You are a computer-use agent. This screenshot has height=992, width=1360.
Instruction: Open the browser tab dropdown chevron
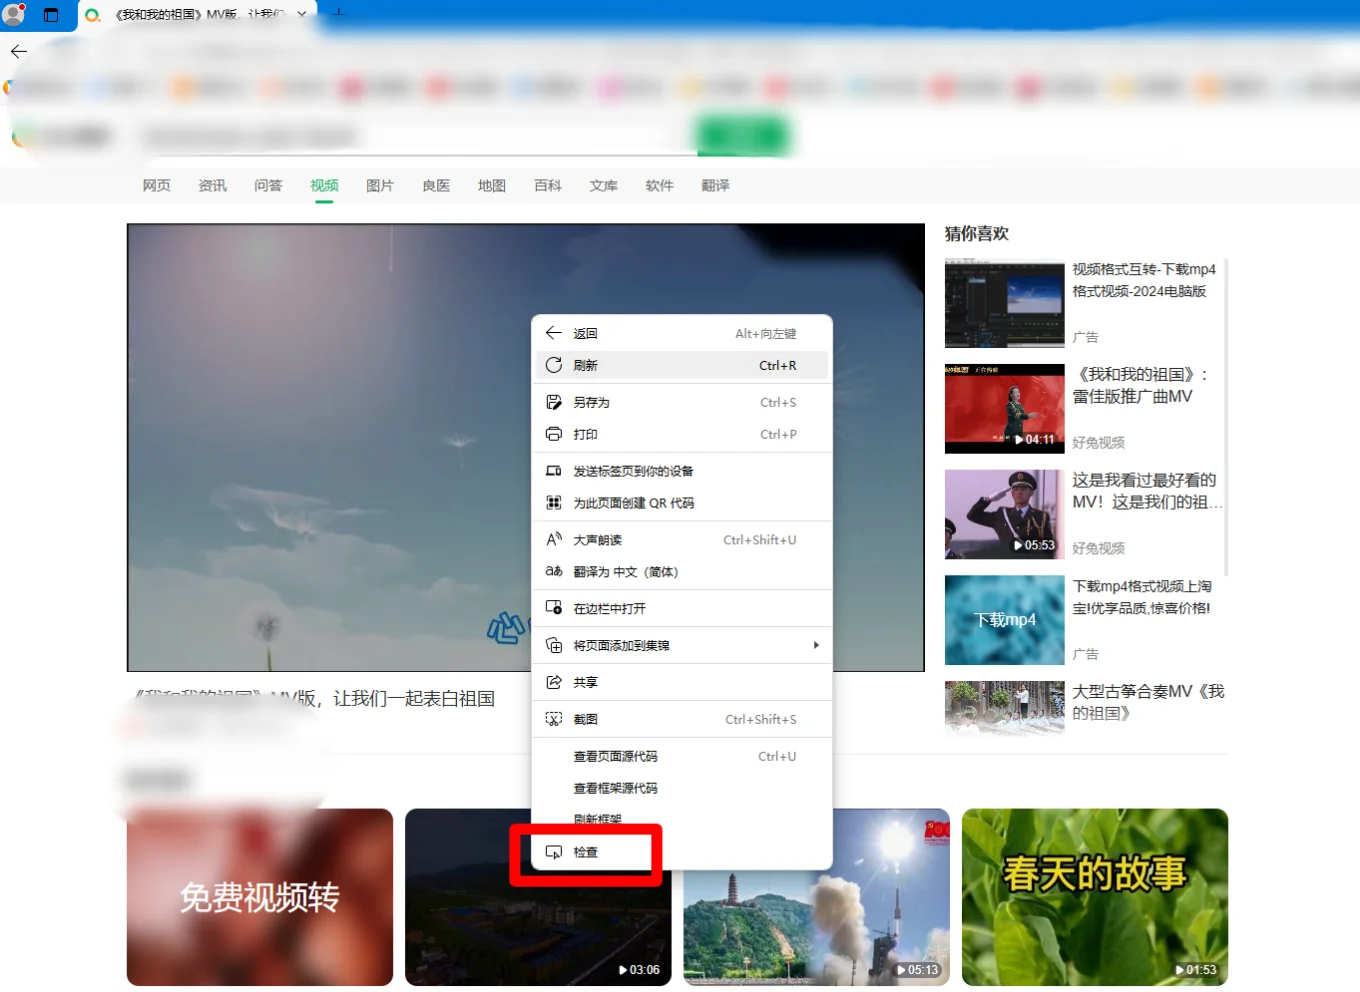[301, 16]
